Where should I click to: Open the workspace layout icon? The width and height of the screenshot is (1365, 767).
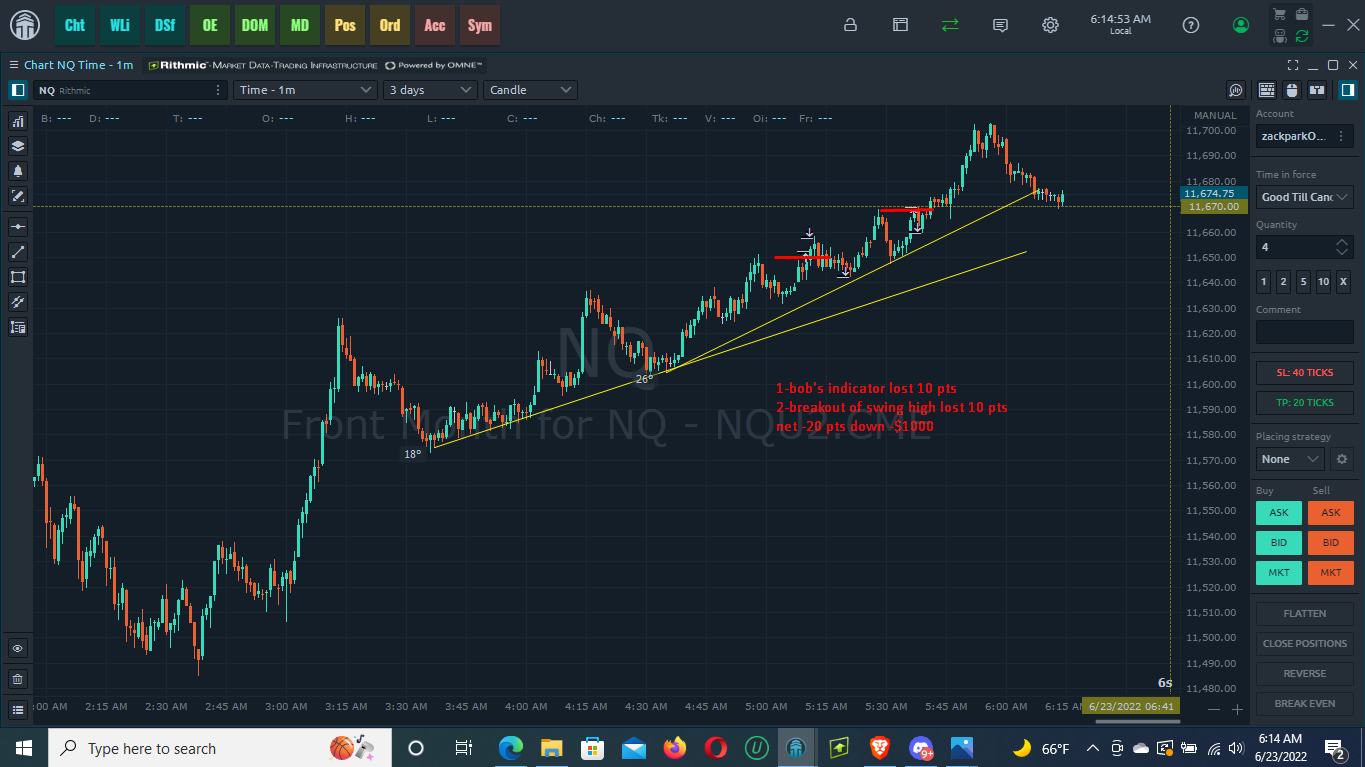(900, 25)
